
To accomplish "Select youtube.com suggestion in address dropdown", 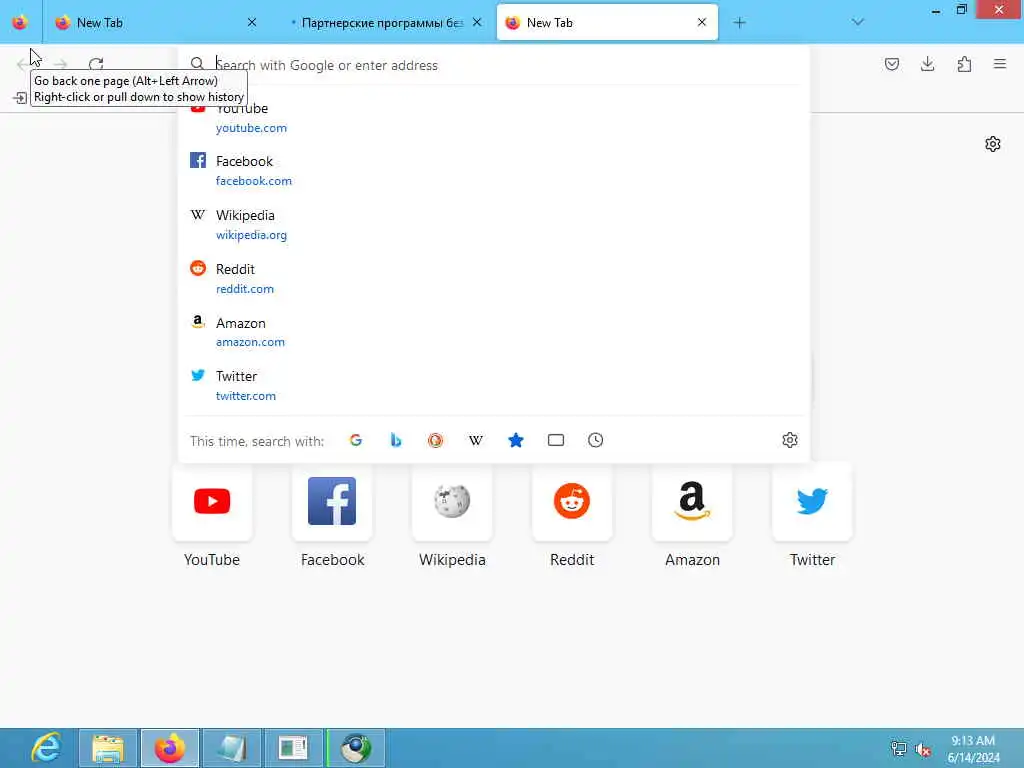I will click(x=493, y=118).
